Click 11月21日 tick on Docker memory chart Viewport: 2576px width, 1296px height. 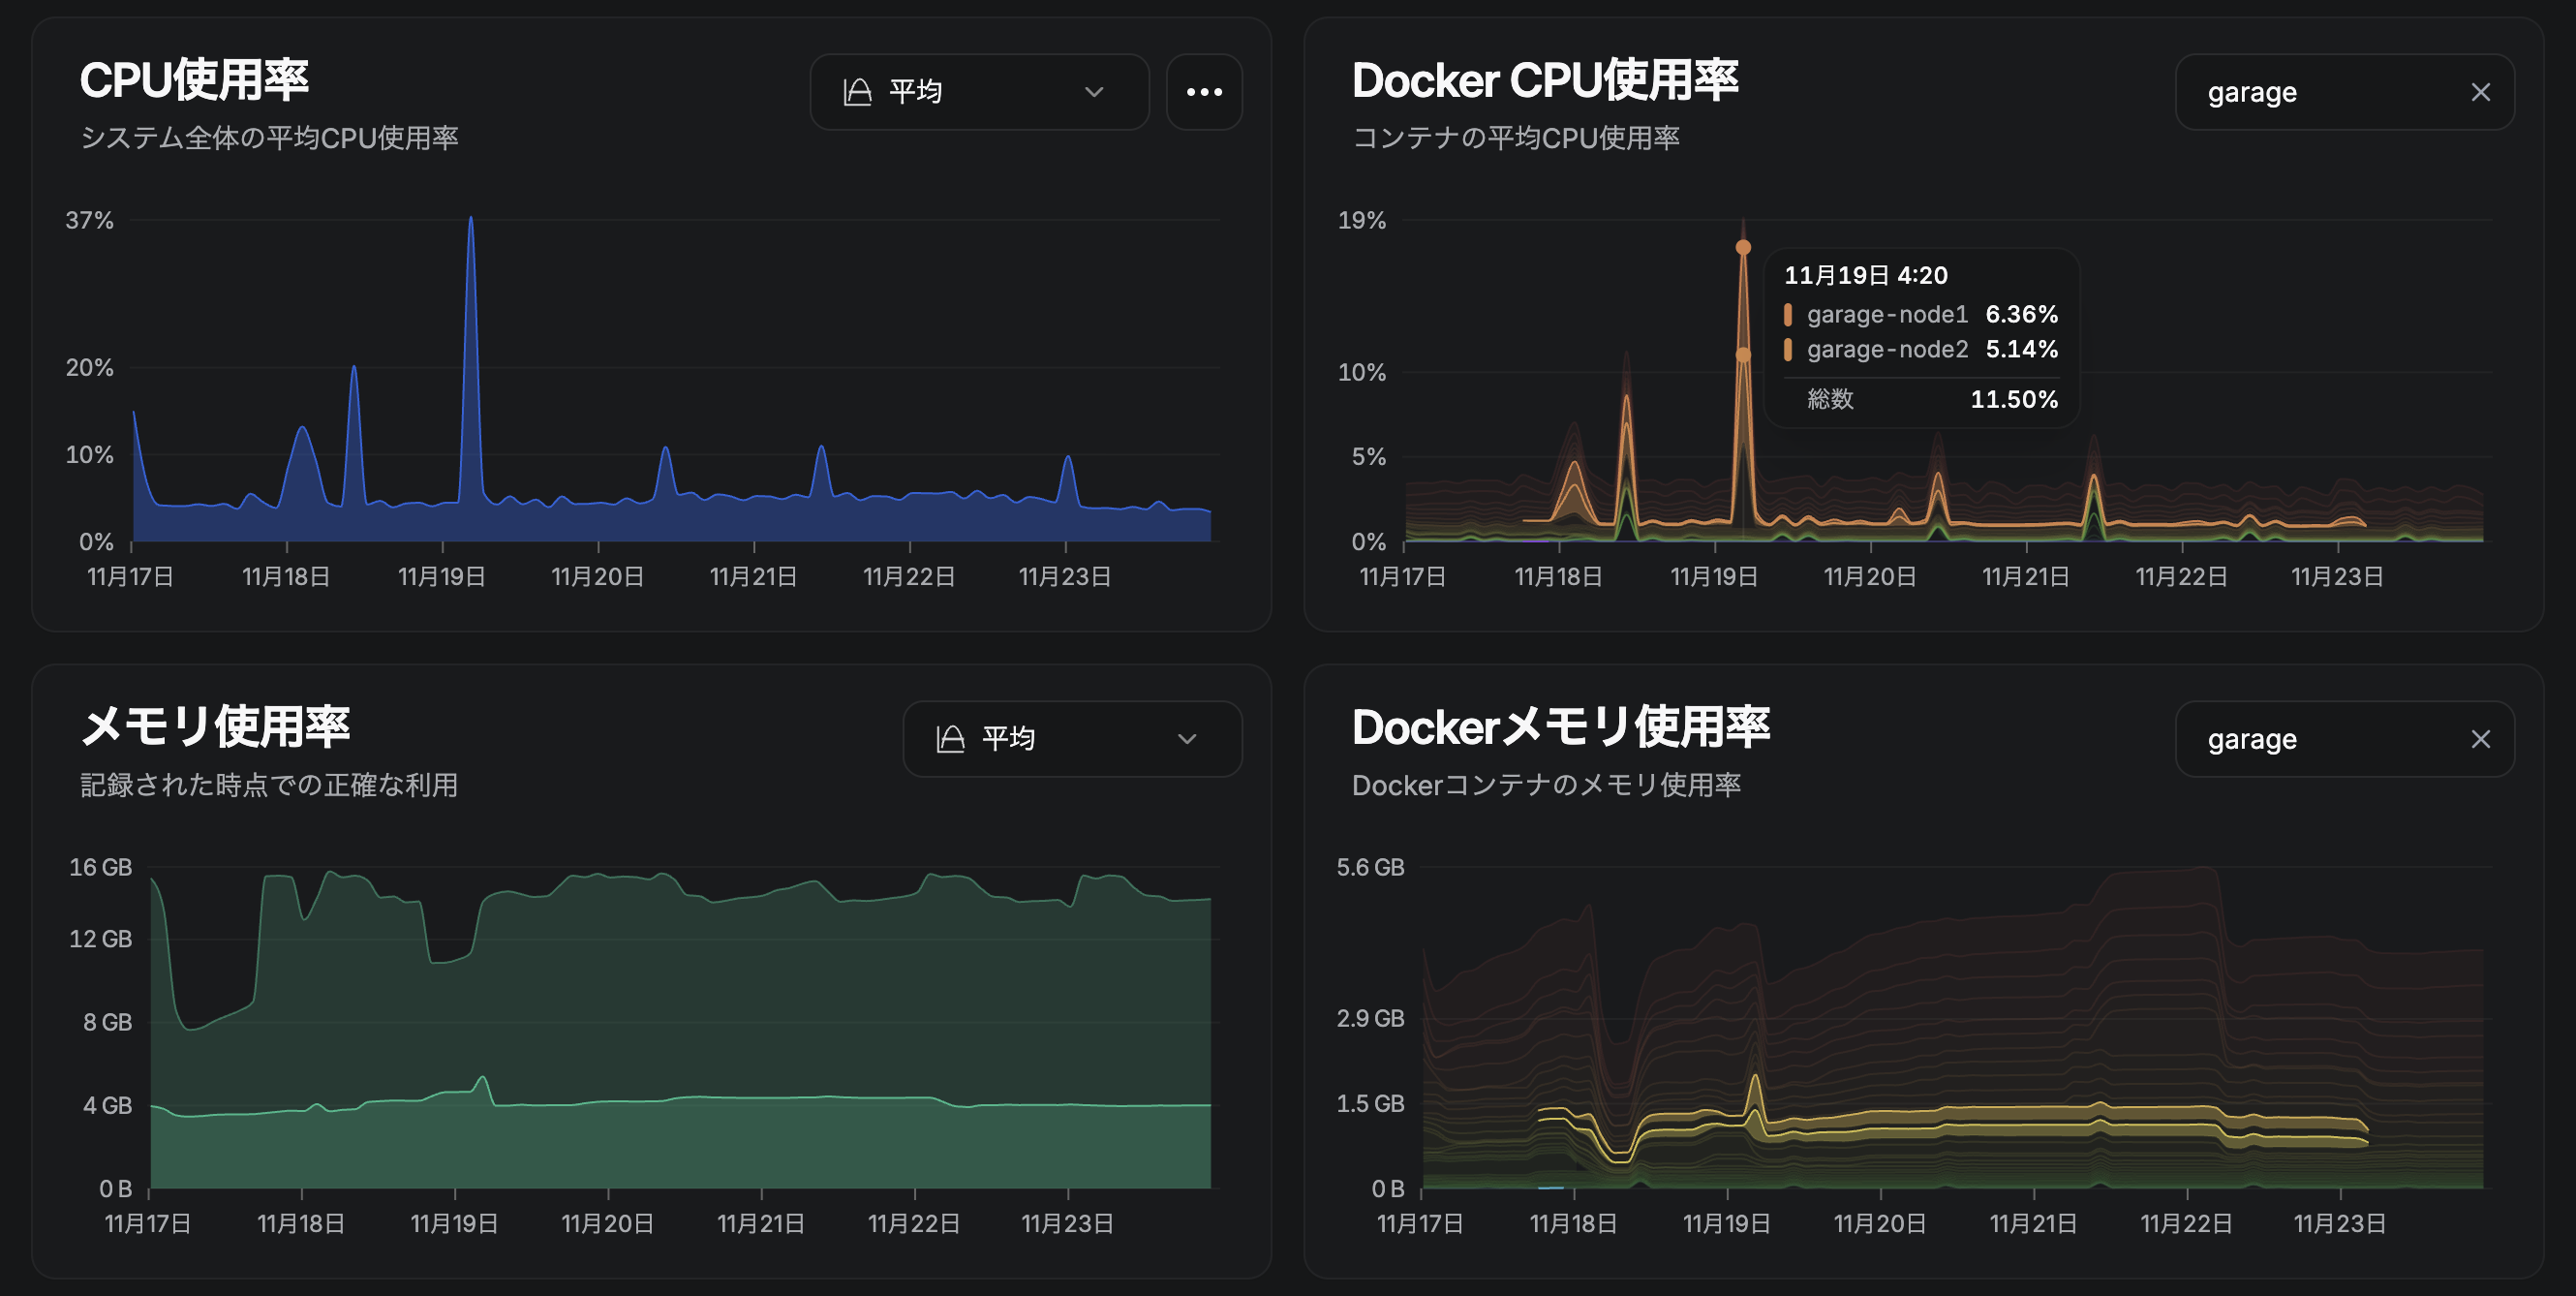(x=2033, y=1223)
